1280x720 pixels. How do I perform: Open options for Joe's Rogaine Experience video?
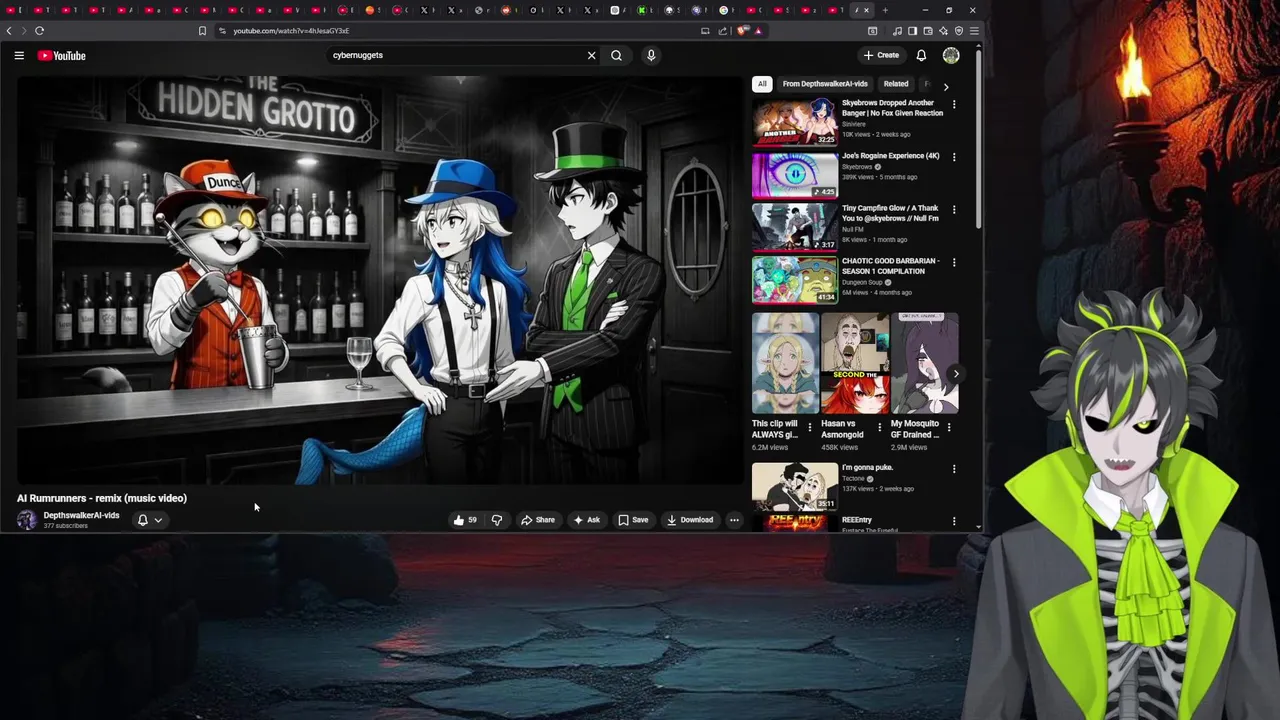pos(953,157)
